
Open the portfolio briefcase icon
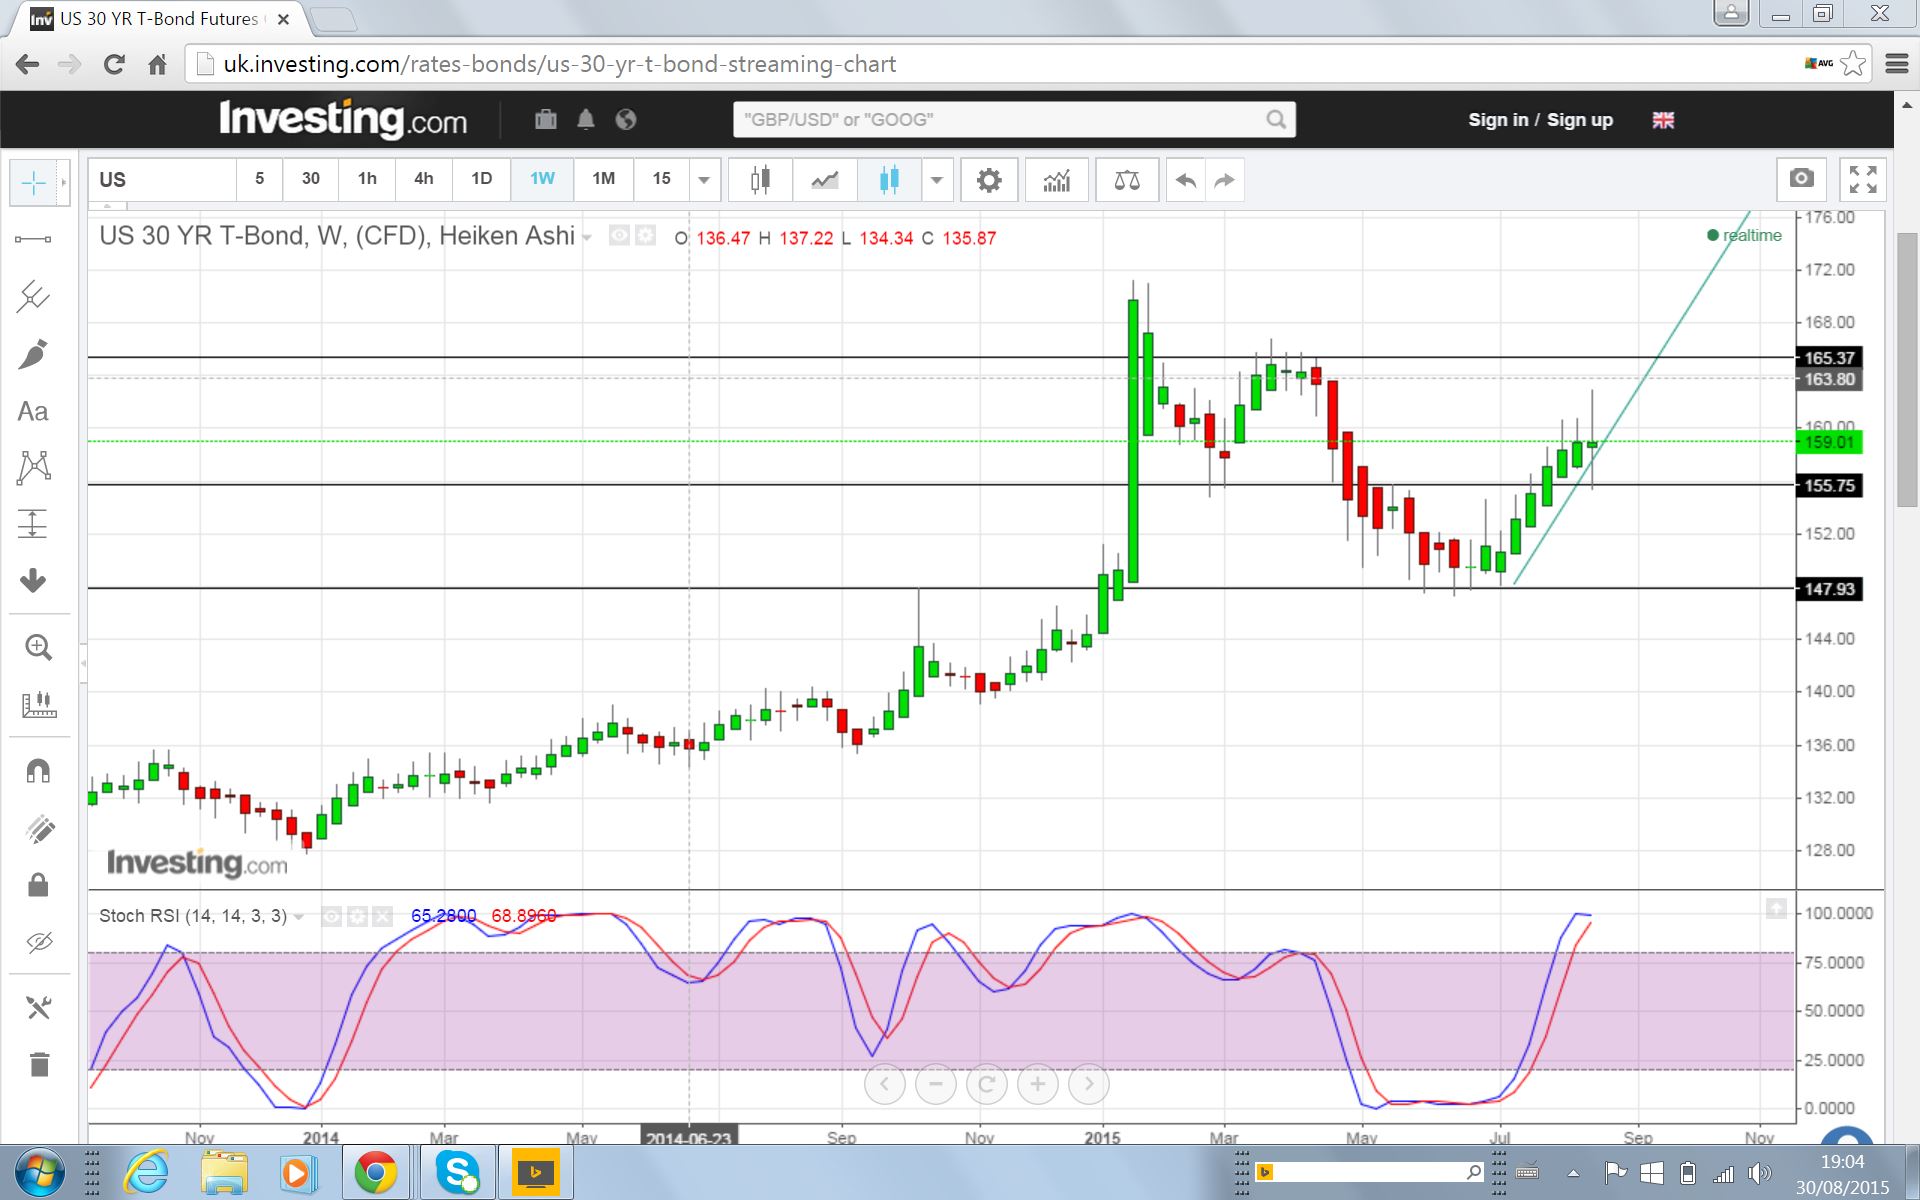(x=545, y=120)
